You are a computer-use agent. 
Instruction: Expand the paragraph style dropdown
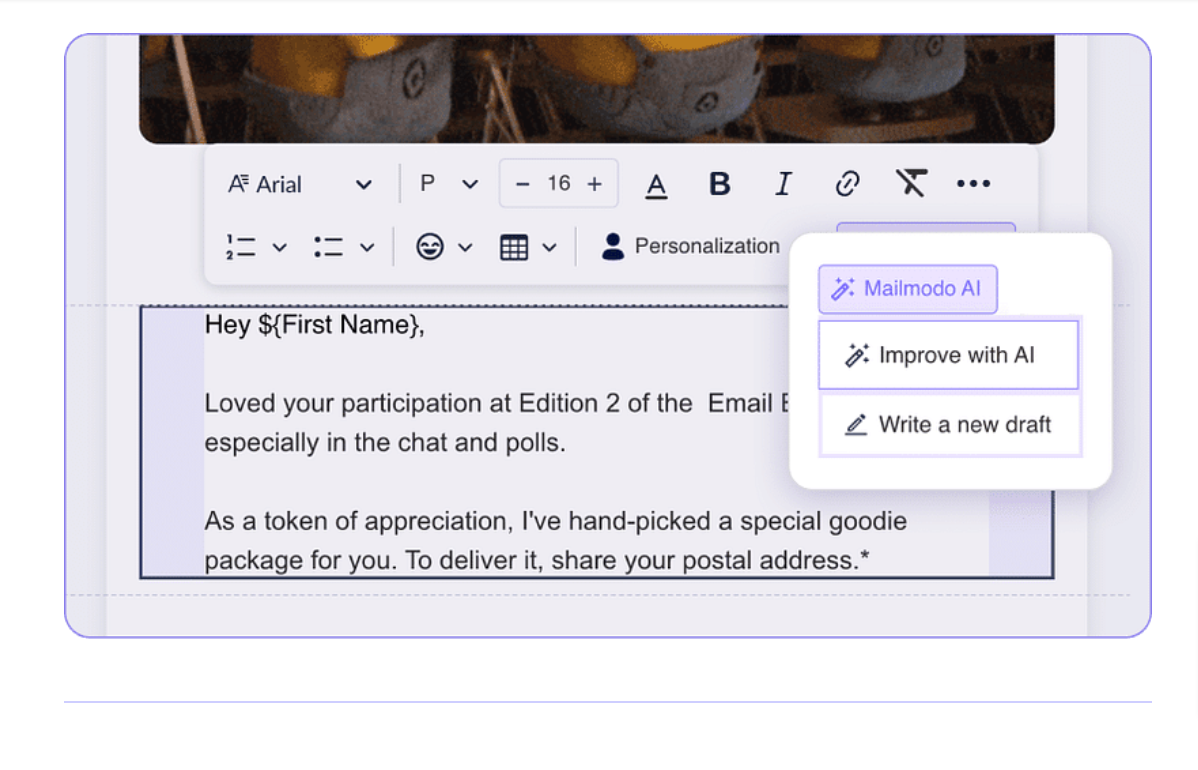coord(447,183)
